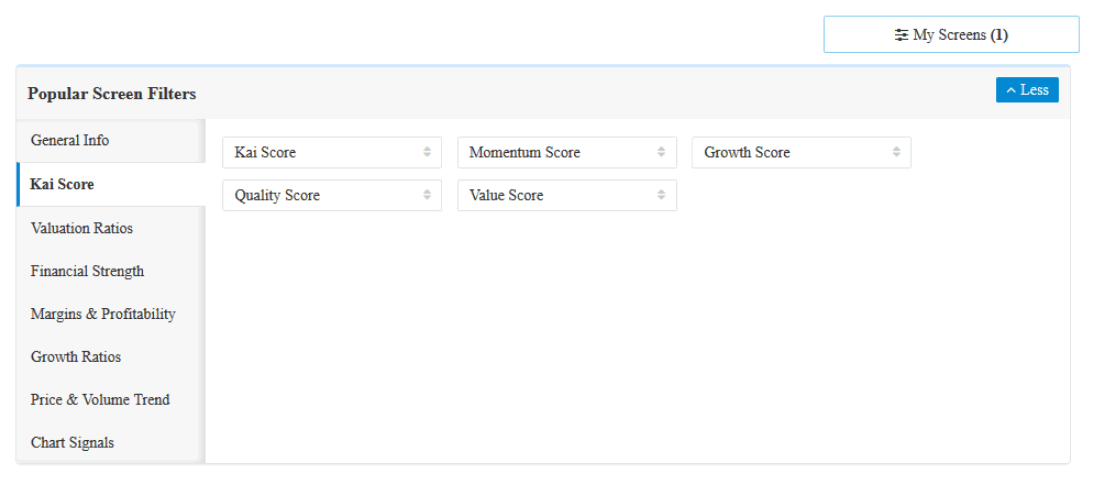The height and width of the screenshot is (491, 1102).
Task: Click the sort arrows icon in Value Score field
Action: point(661,195)
